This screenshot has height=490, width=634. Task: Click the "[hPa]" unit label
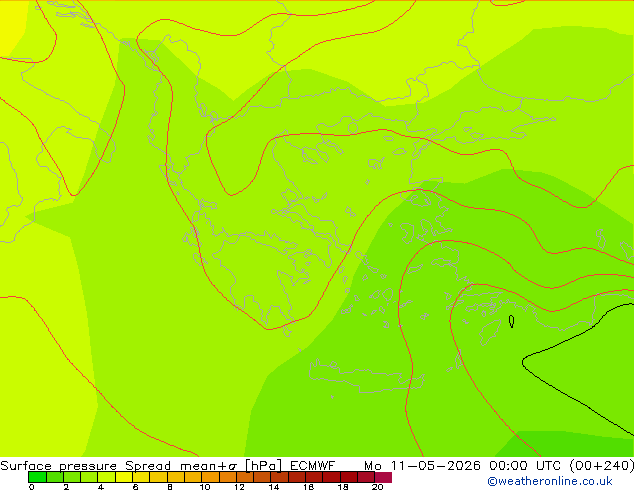click(x=263, y=466)
